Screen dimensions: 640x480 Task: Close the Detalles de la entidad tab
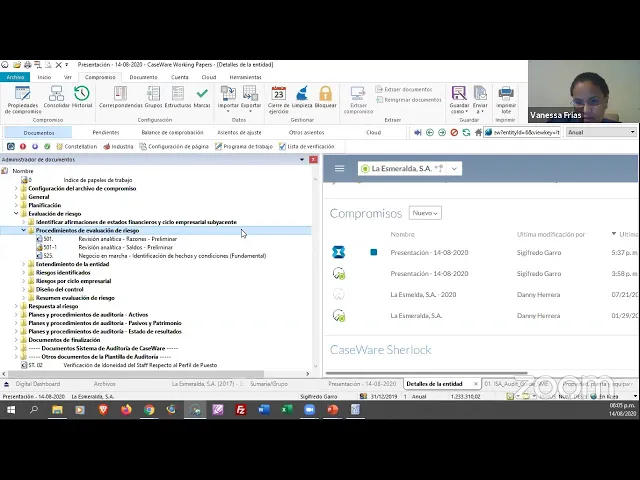476,384
